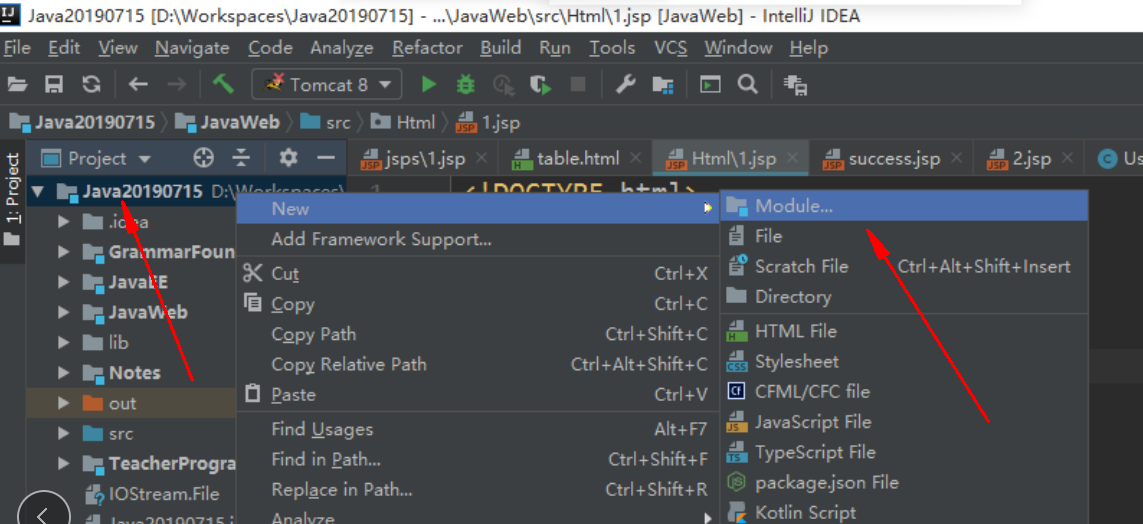Open Project Structure toolbar icon
This screenshot has width=1143, height=524.
pyautogui.click(x=663, y=85)
